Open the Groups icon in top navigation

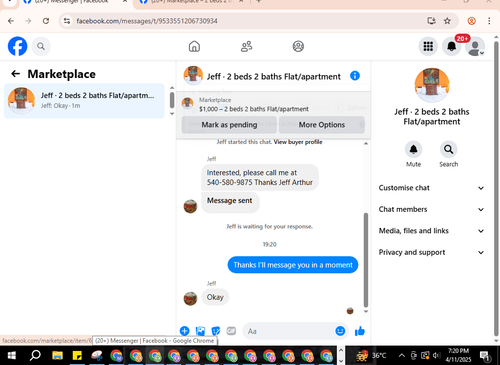pyautogui.click(x=298, y=46)
